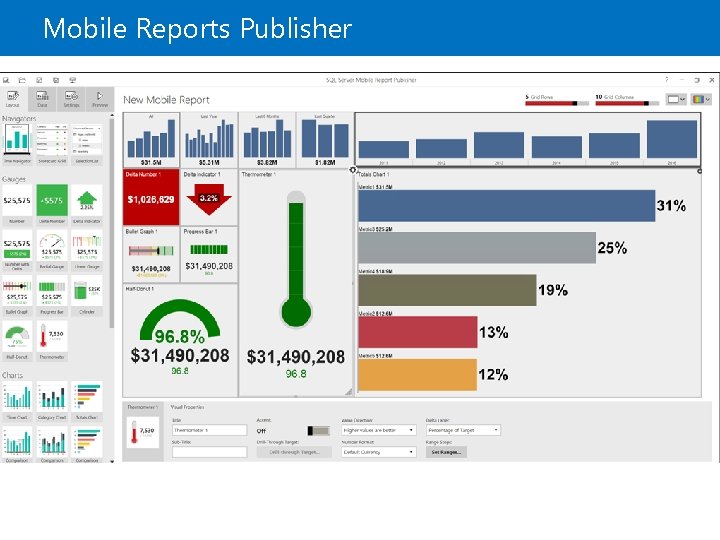The height and width of the screenshot is (540, 720).
Task: Click the connect to server monitor icon
Action: [73, 80]
